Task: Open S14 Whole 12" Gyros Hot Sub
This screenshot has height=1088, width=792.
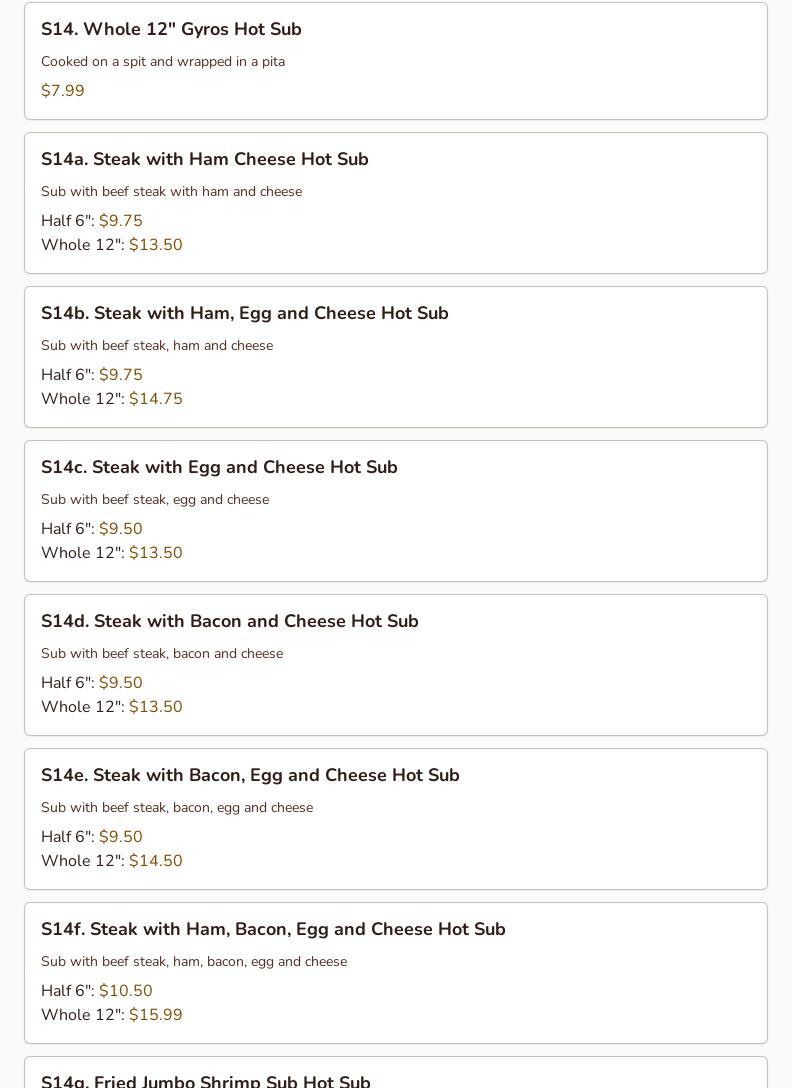Action: click(x=171, y=30)
